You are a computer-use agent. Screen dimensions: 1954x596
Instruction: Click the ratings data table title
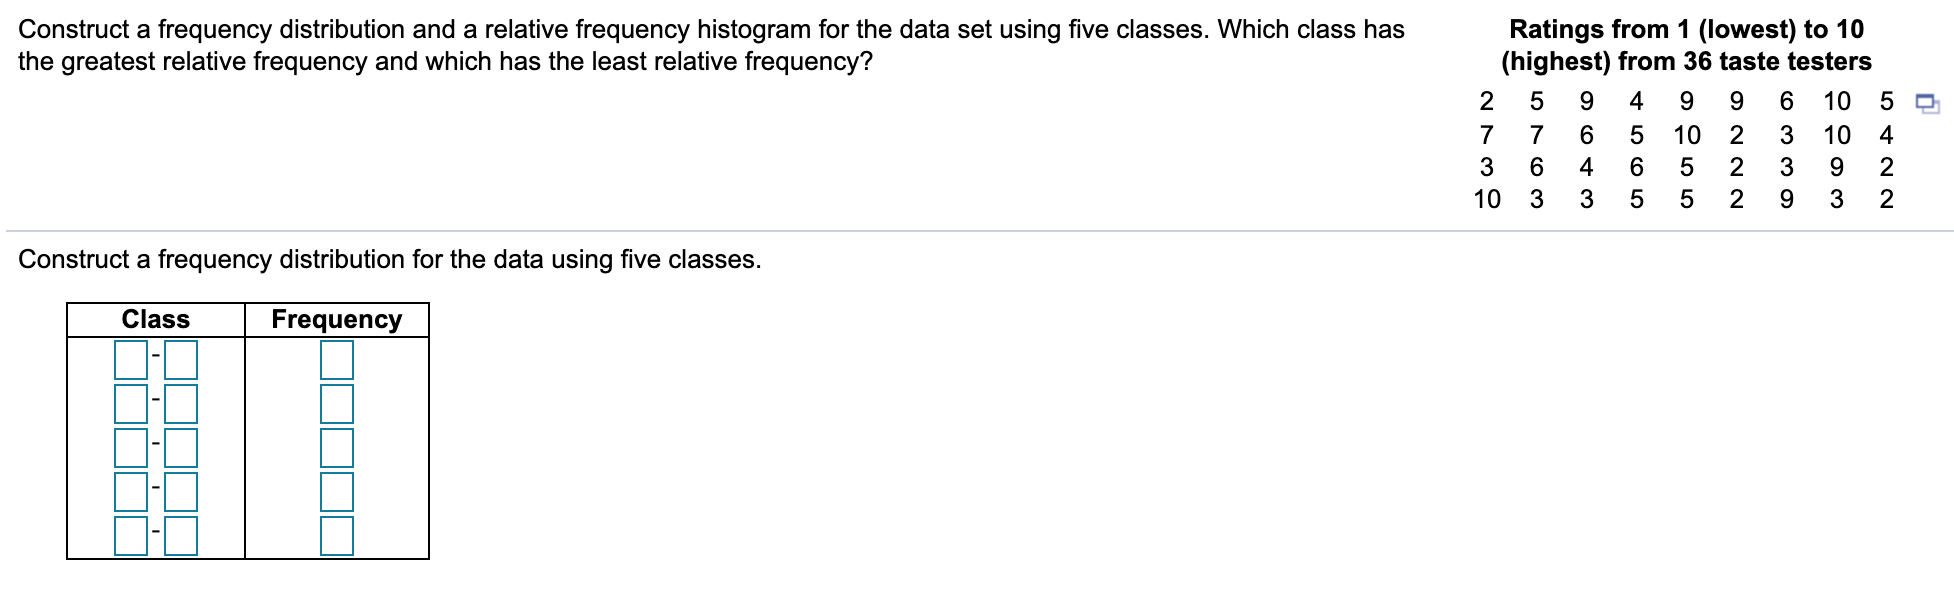pos(1686,45)
